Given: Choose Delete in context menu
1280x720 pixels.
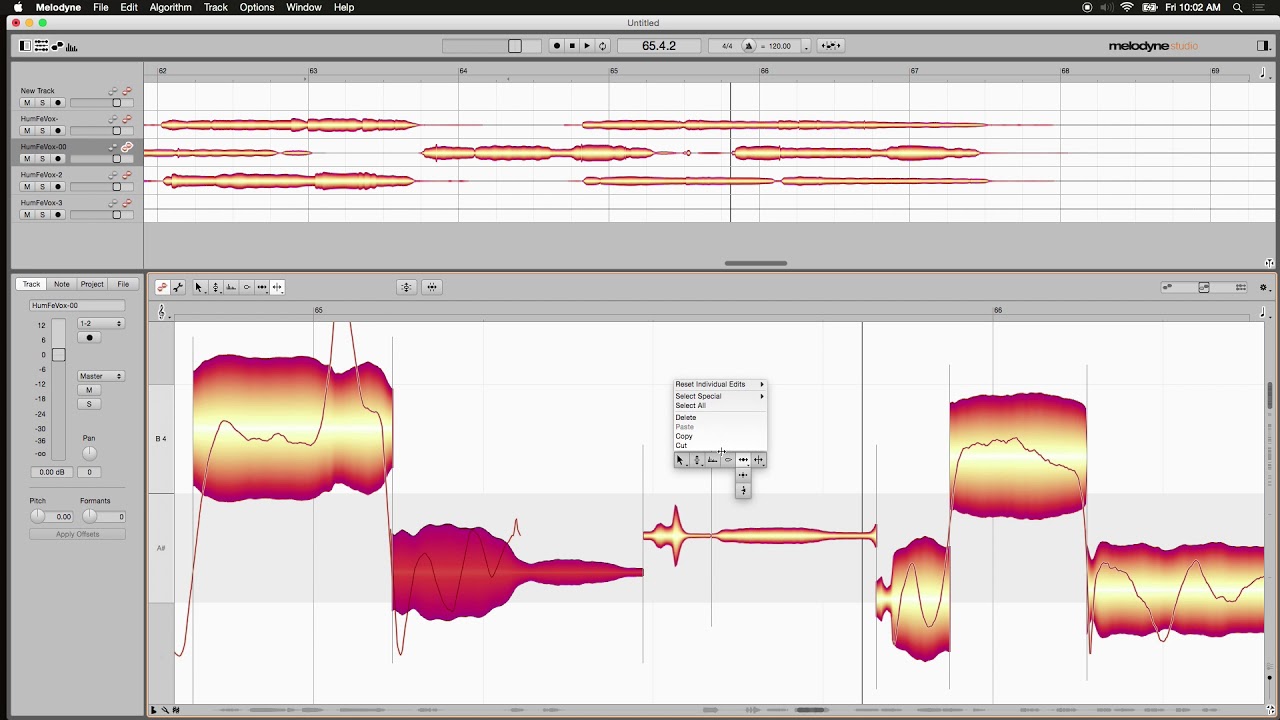Looking at the screenshot, I should [x=686, y=418].
